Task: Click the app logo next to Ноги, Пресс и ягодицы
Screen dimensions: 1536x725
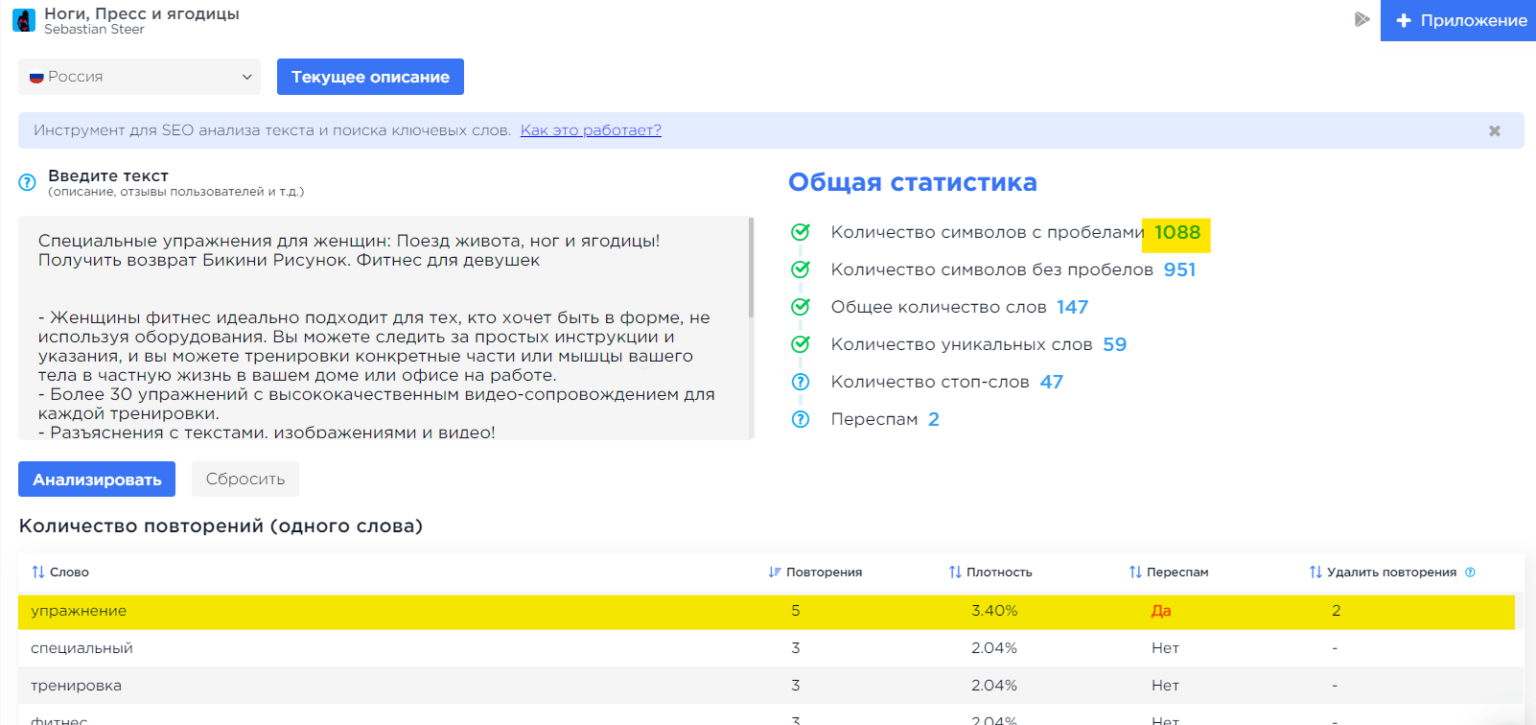Action: (22, 20)
